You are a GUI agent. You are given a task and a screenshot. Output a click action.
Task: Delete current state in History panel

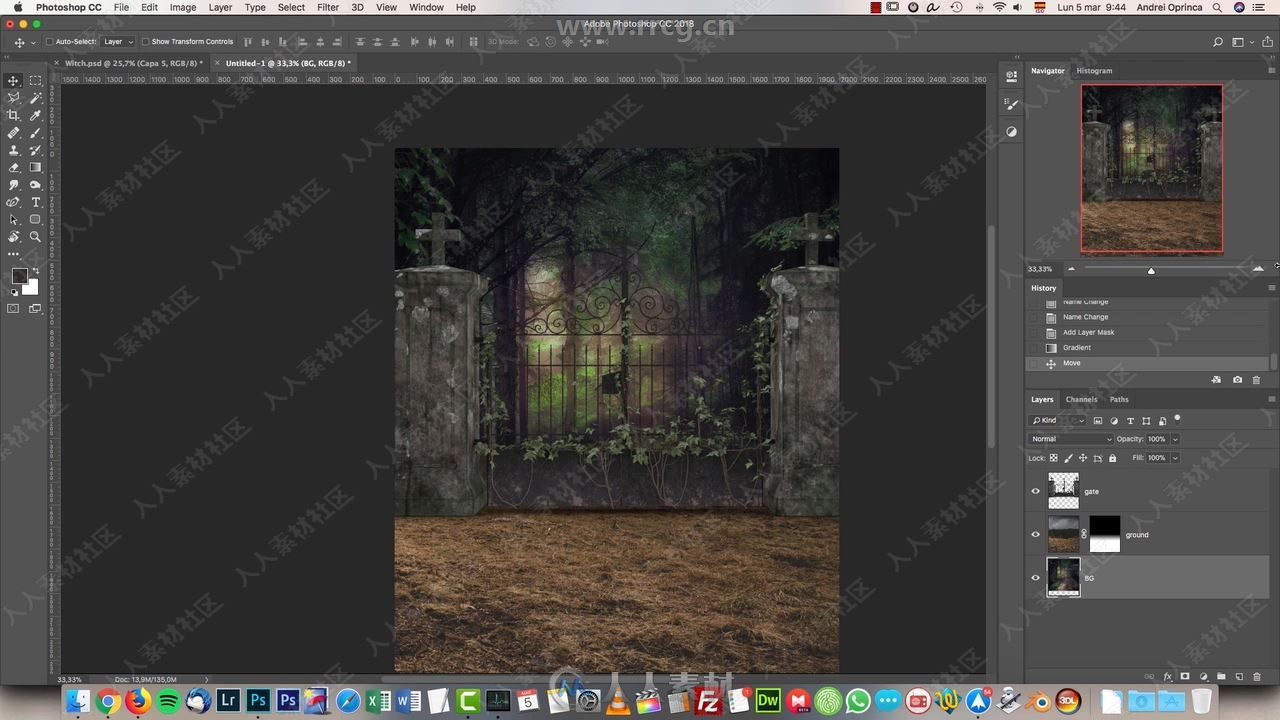[1256, 380]
